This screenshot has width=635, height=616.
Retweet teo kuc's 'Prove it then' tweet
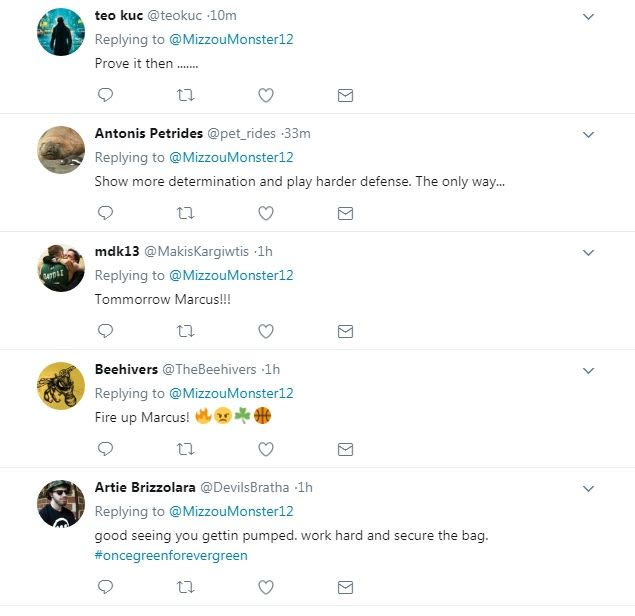coord(185,95)
